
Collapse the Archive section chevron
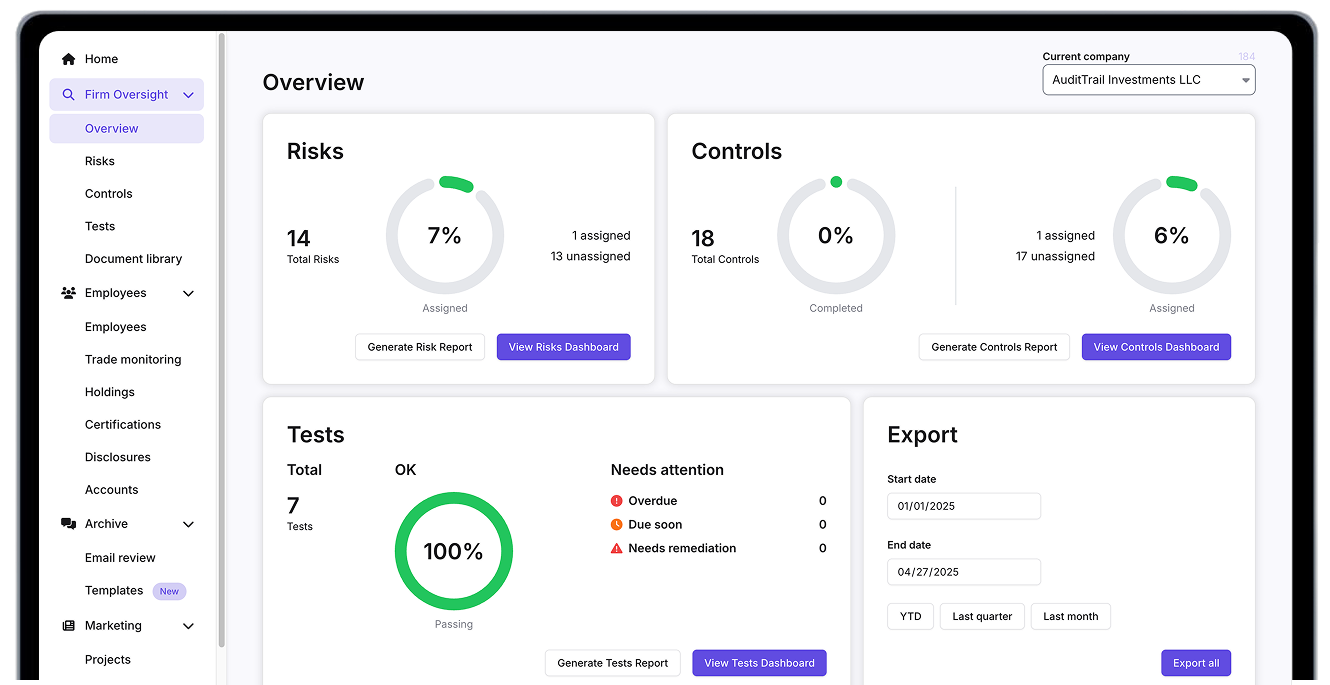point(188,524)
